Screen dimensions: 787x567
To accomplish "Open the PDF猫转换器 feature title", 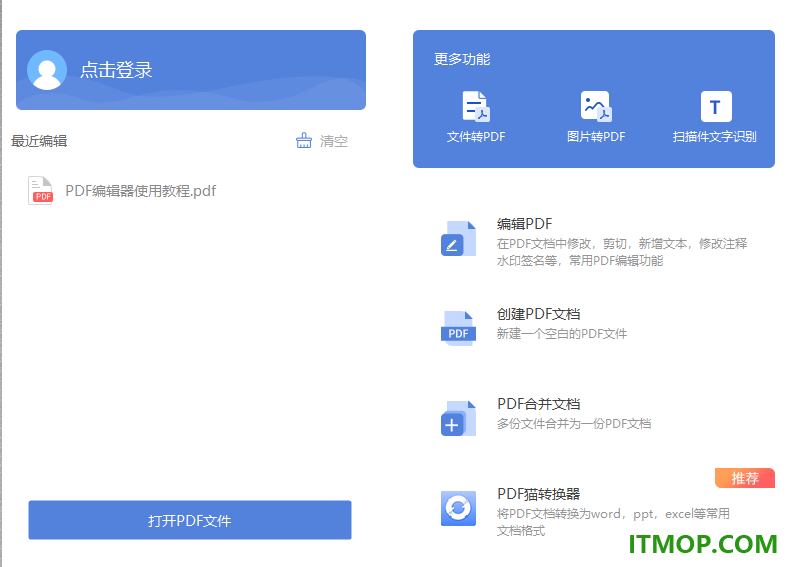I will click(539, 494).
